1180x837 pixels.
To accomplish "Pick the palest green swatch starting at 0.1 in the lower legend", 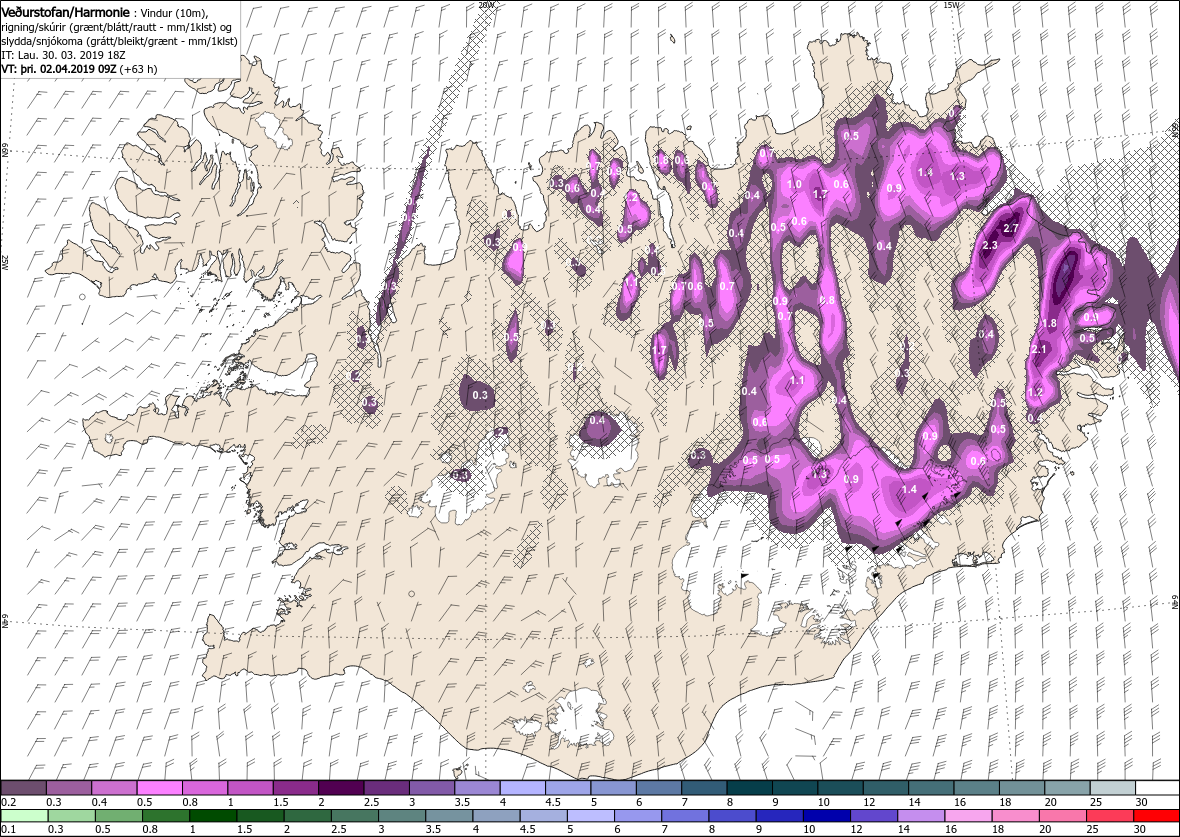I will (x=24, y=816).
